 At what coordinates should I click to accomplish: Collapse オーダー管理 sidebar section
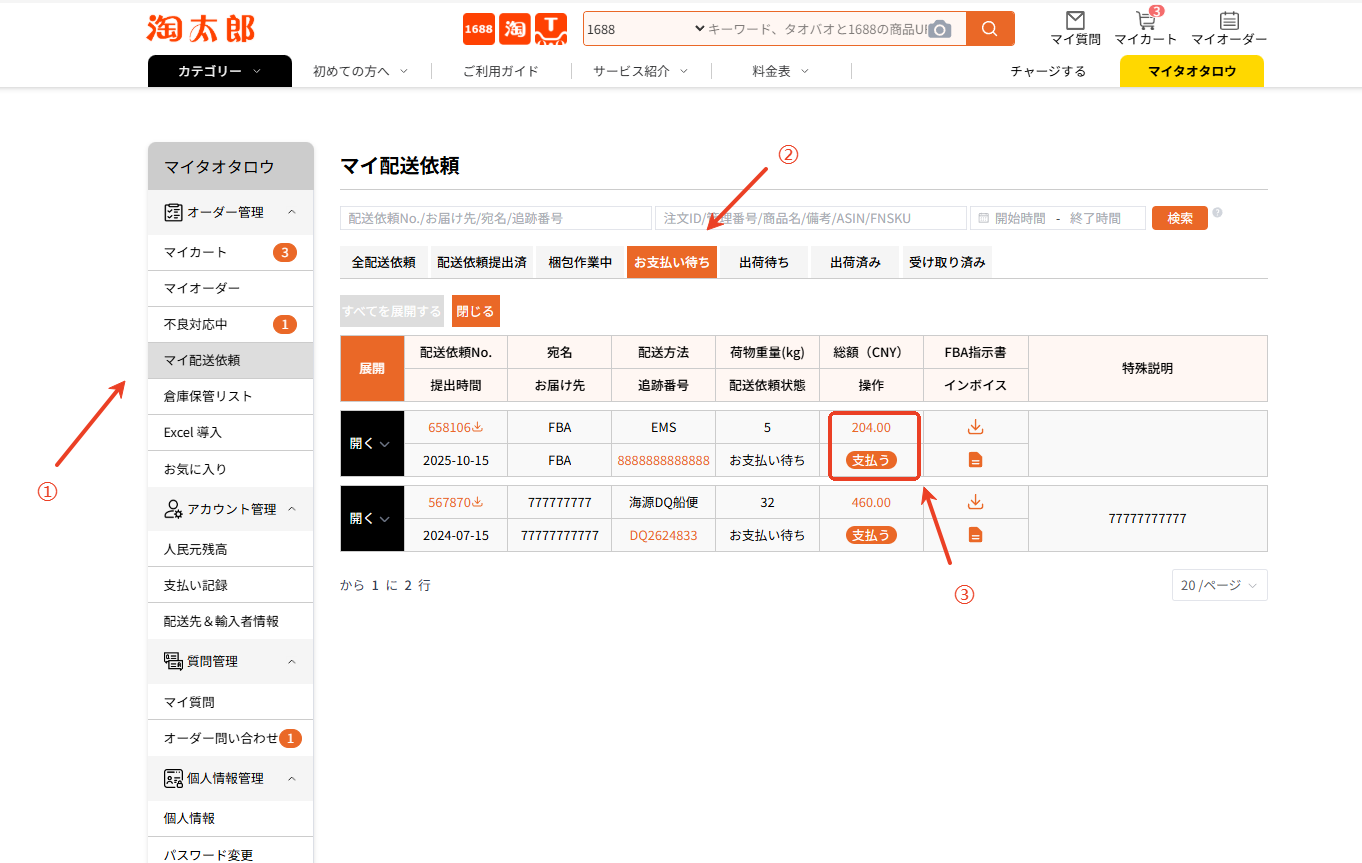[291, 212]
